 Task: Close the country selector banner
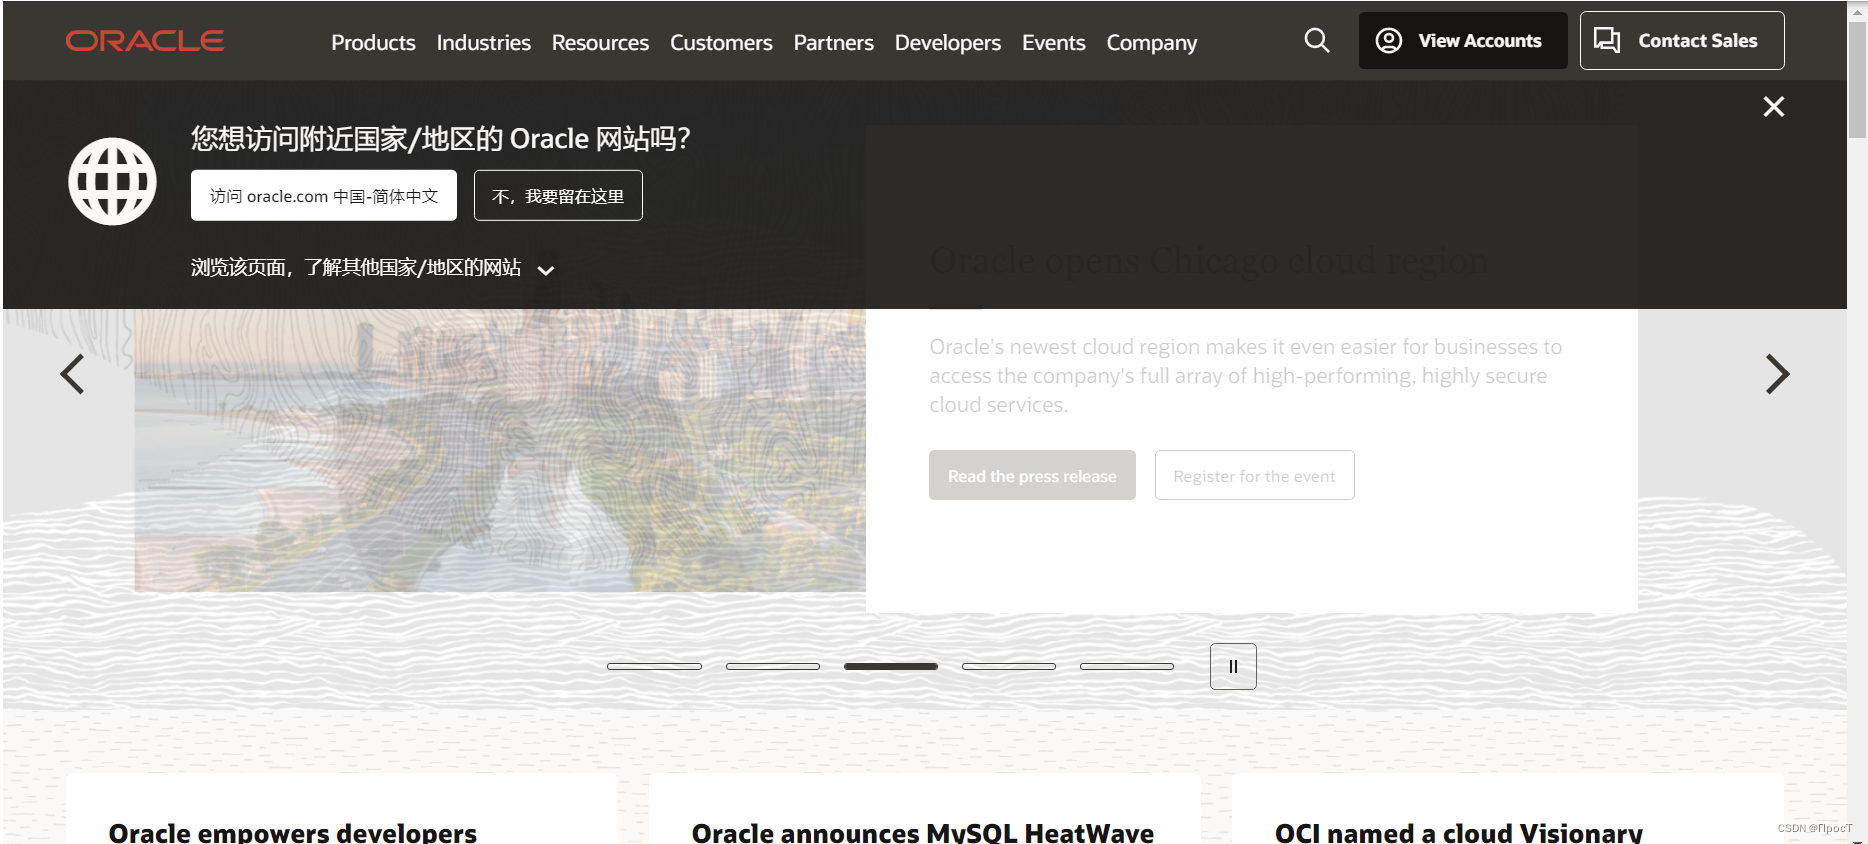[1774, 107]
